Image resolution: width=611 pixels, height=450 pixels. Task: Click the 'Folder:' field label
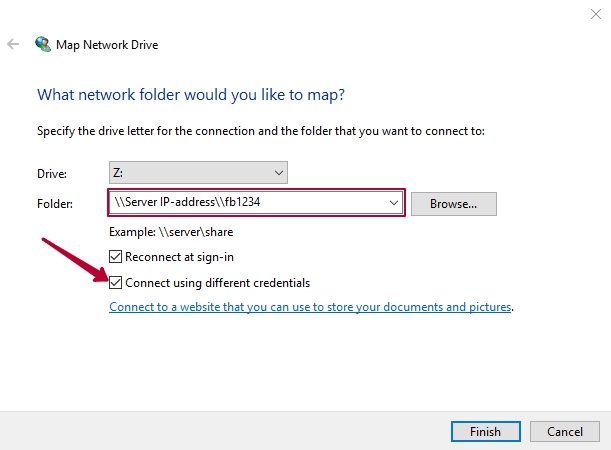click(x=55, y=204)
